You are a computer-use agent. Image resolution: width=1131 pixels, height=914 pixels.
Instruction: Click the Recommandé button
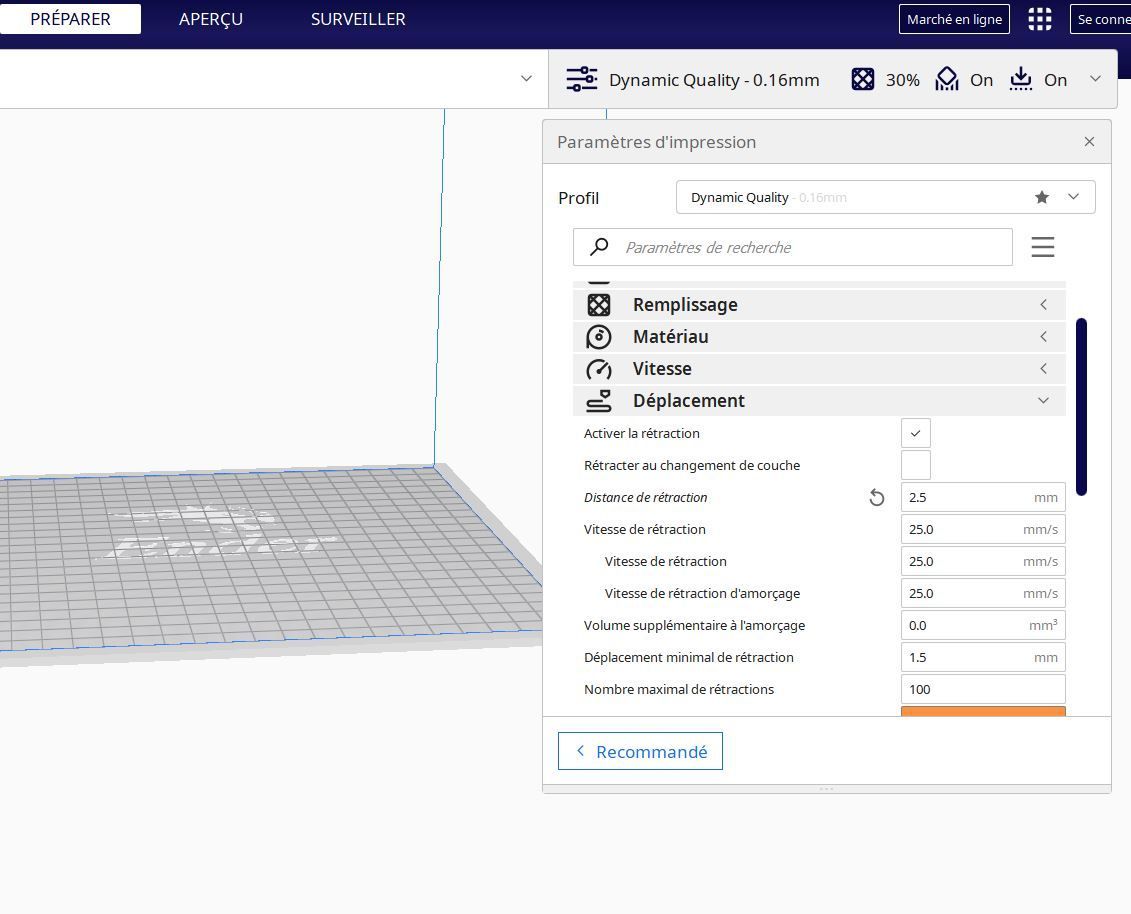[x=640, y=751]
